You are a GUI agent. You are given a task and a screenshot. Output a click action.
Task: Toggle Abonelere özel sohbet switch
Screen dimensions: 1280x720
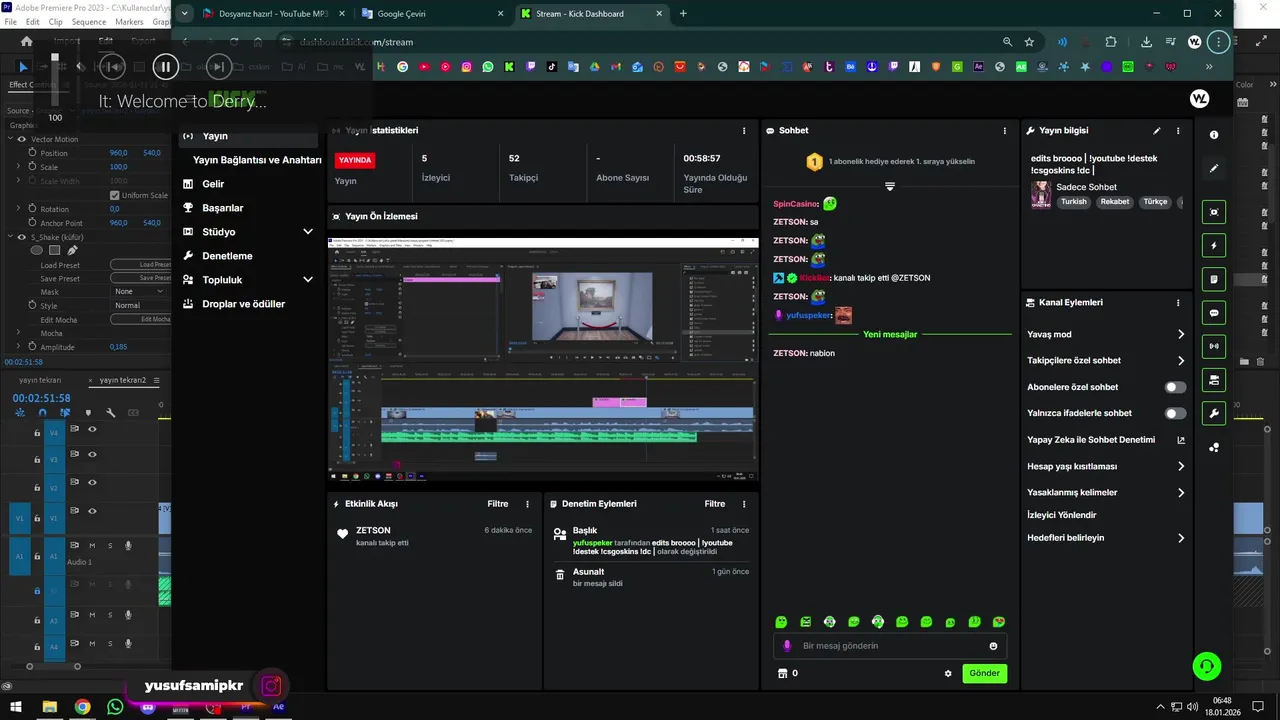pyautogui.click(x=1175, y=387)
